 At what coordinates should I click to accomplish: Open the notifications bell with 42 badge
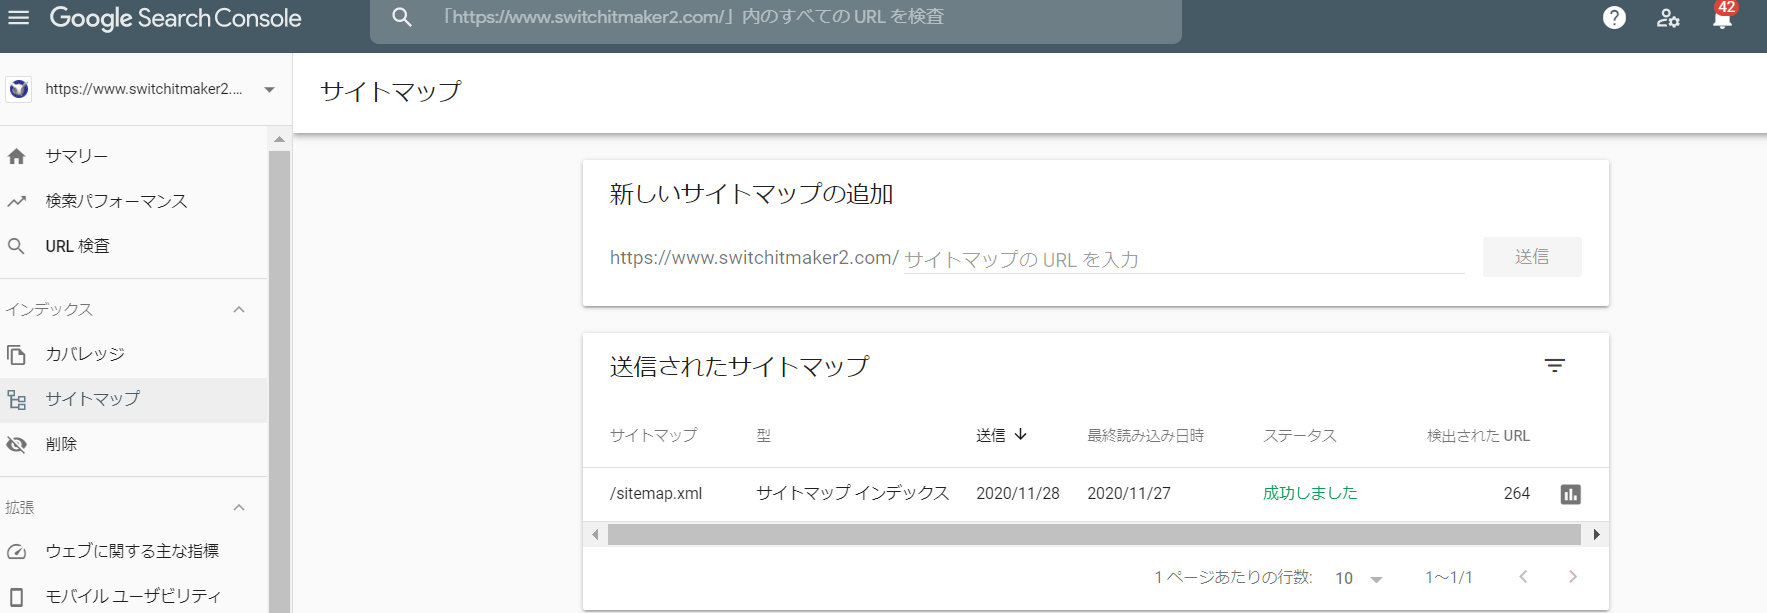(x=1723, y=16)
